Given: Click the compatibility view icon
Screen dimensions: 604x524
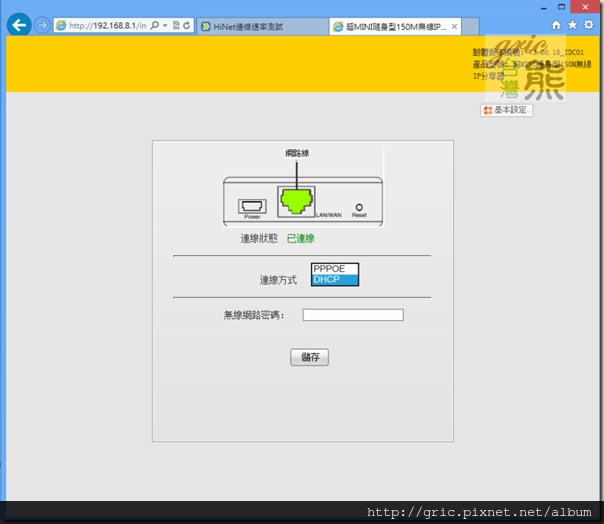Looking at the screenshot, I should (x=176, y=25).
